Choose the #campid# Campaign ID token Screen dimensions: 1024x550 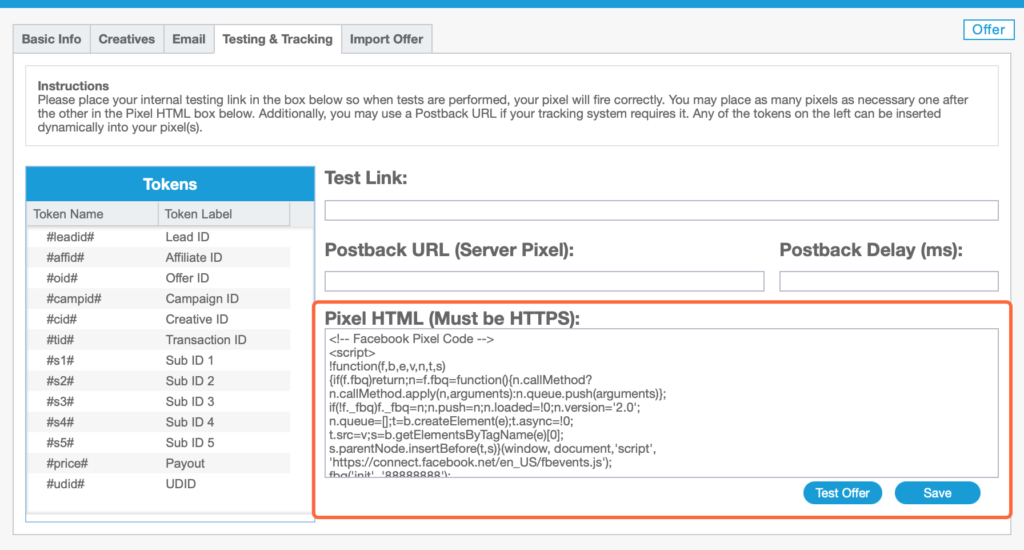(160, 299)
